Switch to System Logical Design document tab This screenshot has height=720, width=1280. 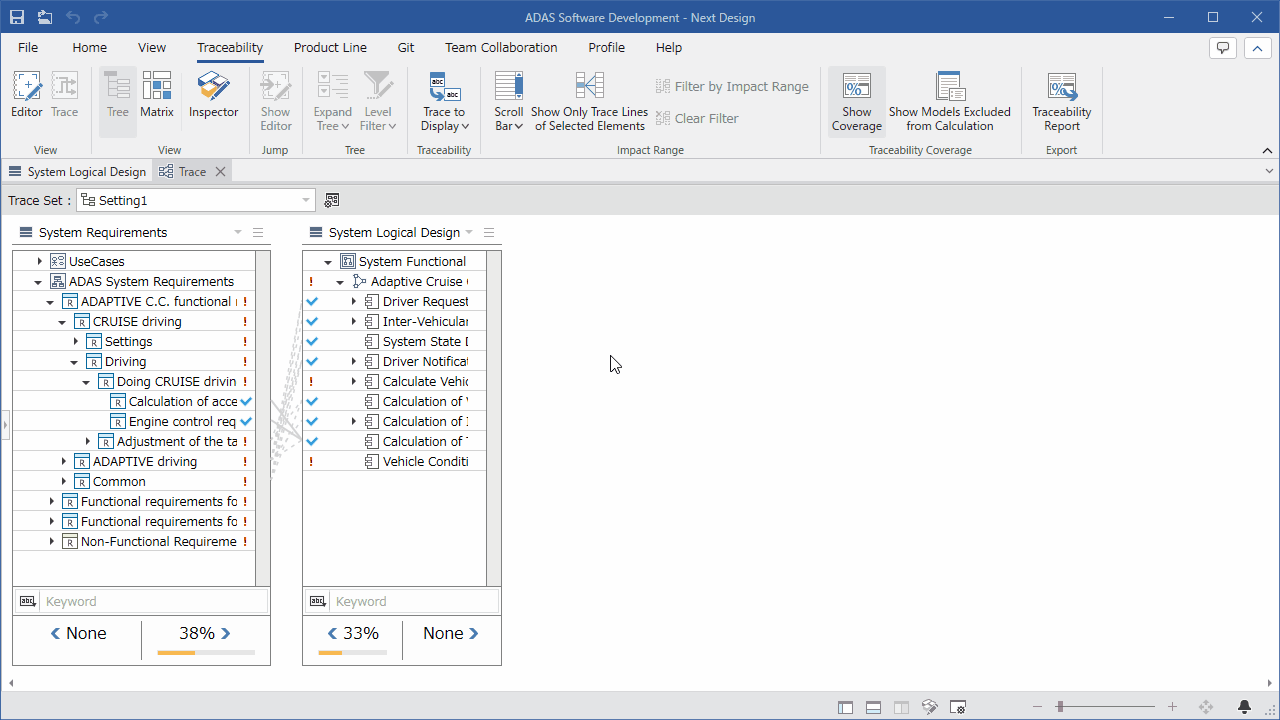(x=77, y=172)
